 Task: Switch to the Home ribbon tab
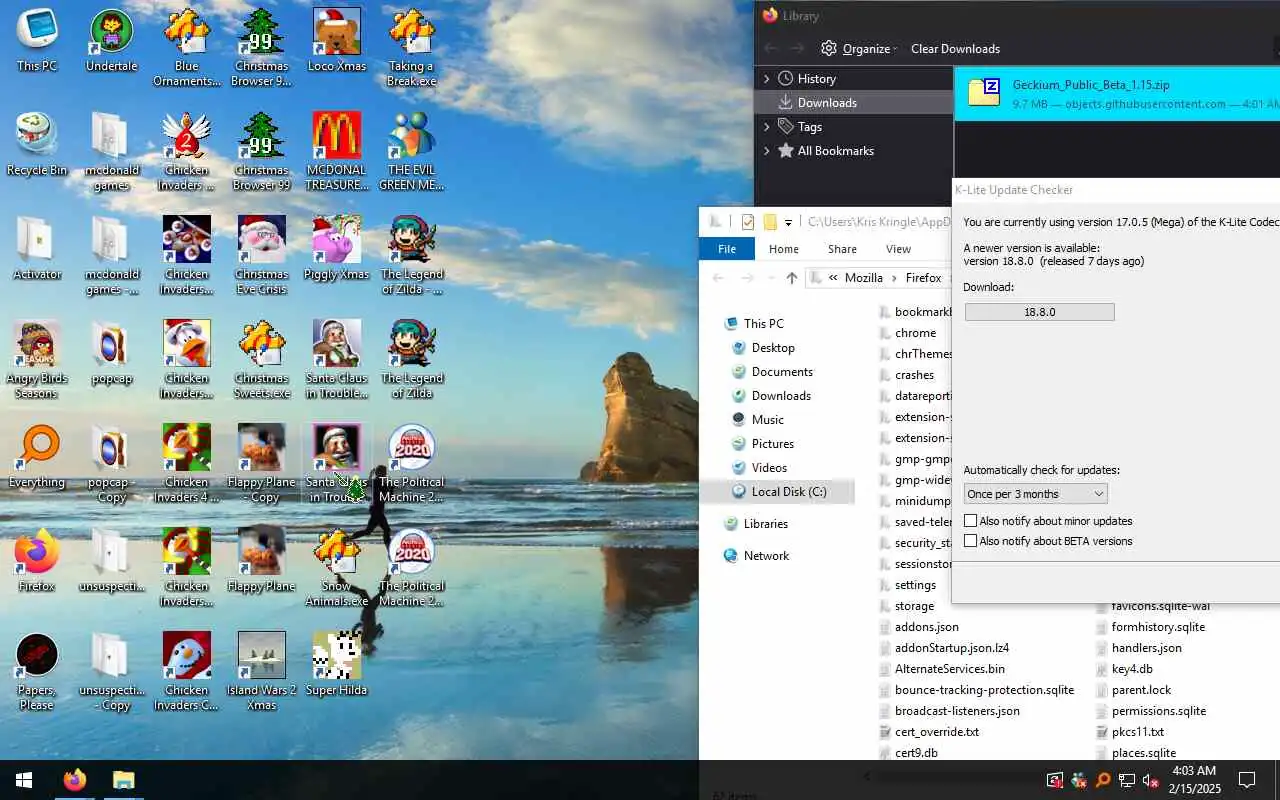(x=783, y=249)
